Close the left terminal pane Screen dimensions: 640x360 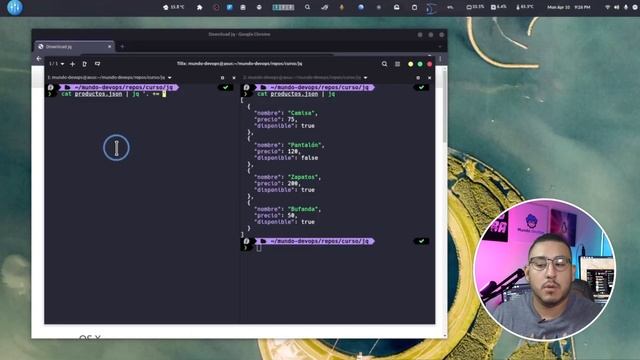[x=234, y=78]
